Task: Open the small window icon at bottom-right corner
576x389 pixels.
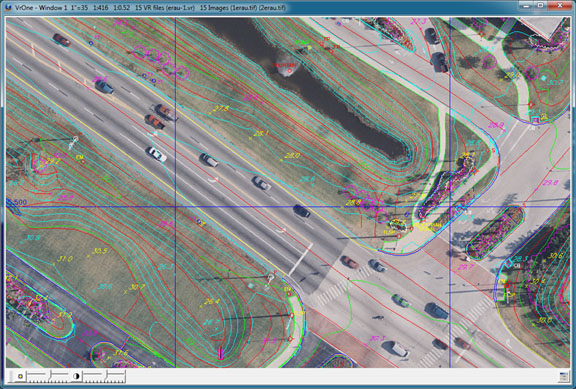Action: click(564, 377)
